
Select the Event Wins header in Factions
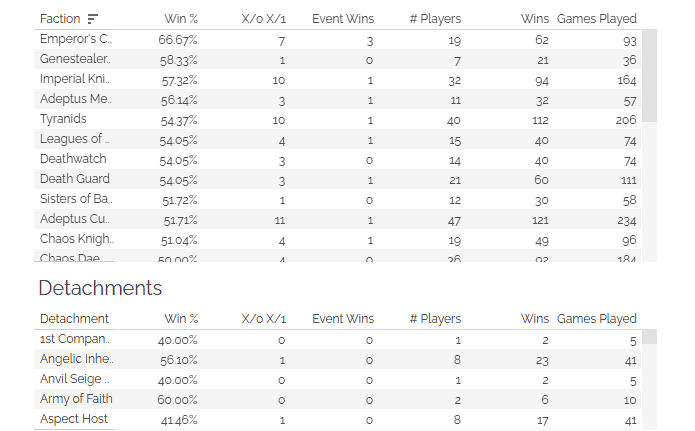click(343, 19)
